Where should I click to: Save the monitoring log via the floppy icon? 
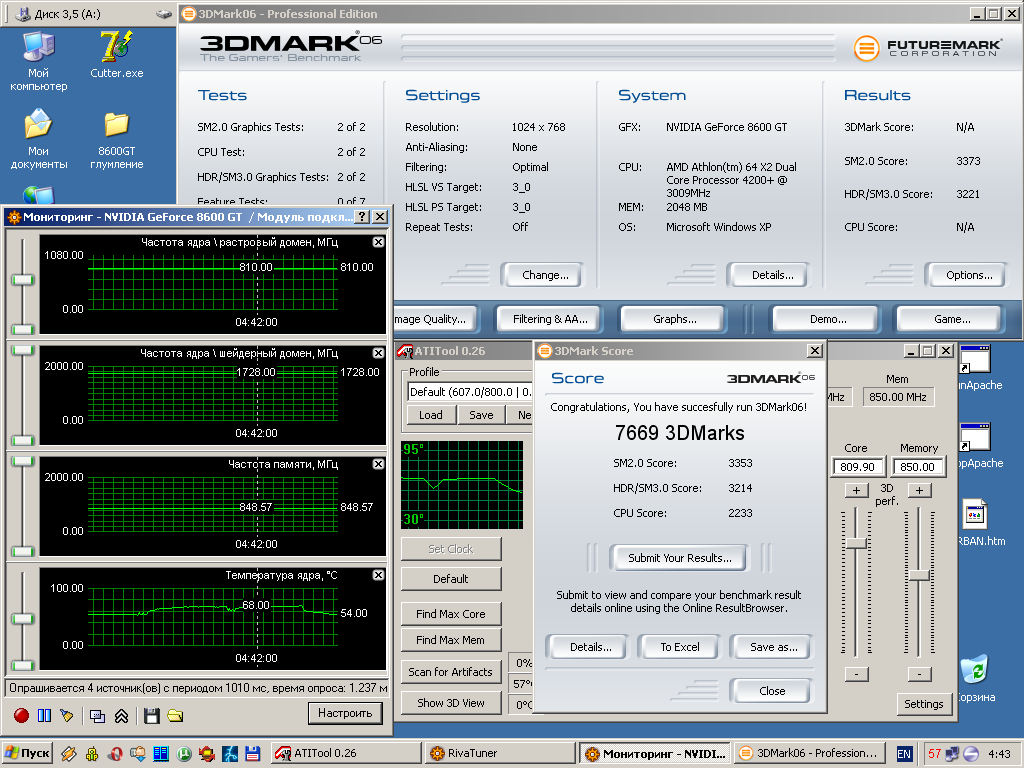pyautogui.click(x=152, y=716)
